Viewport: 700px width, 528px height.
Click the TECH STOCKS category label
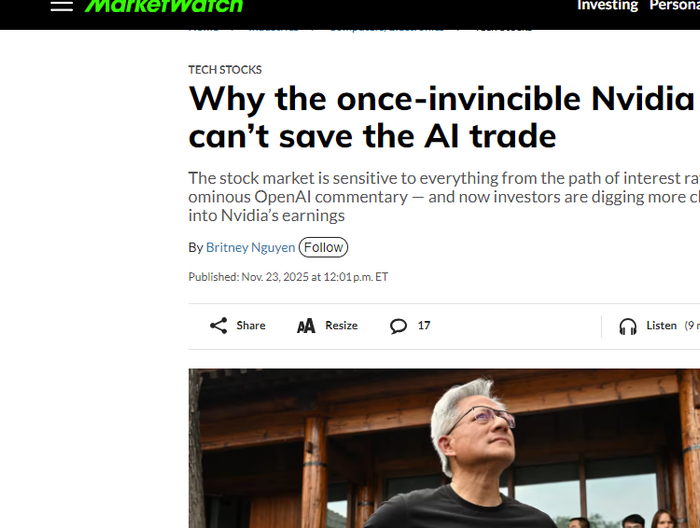[x=225, y=70]
